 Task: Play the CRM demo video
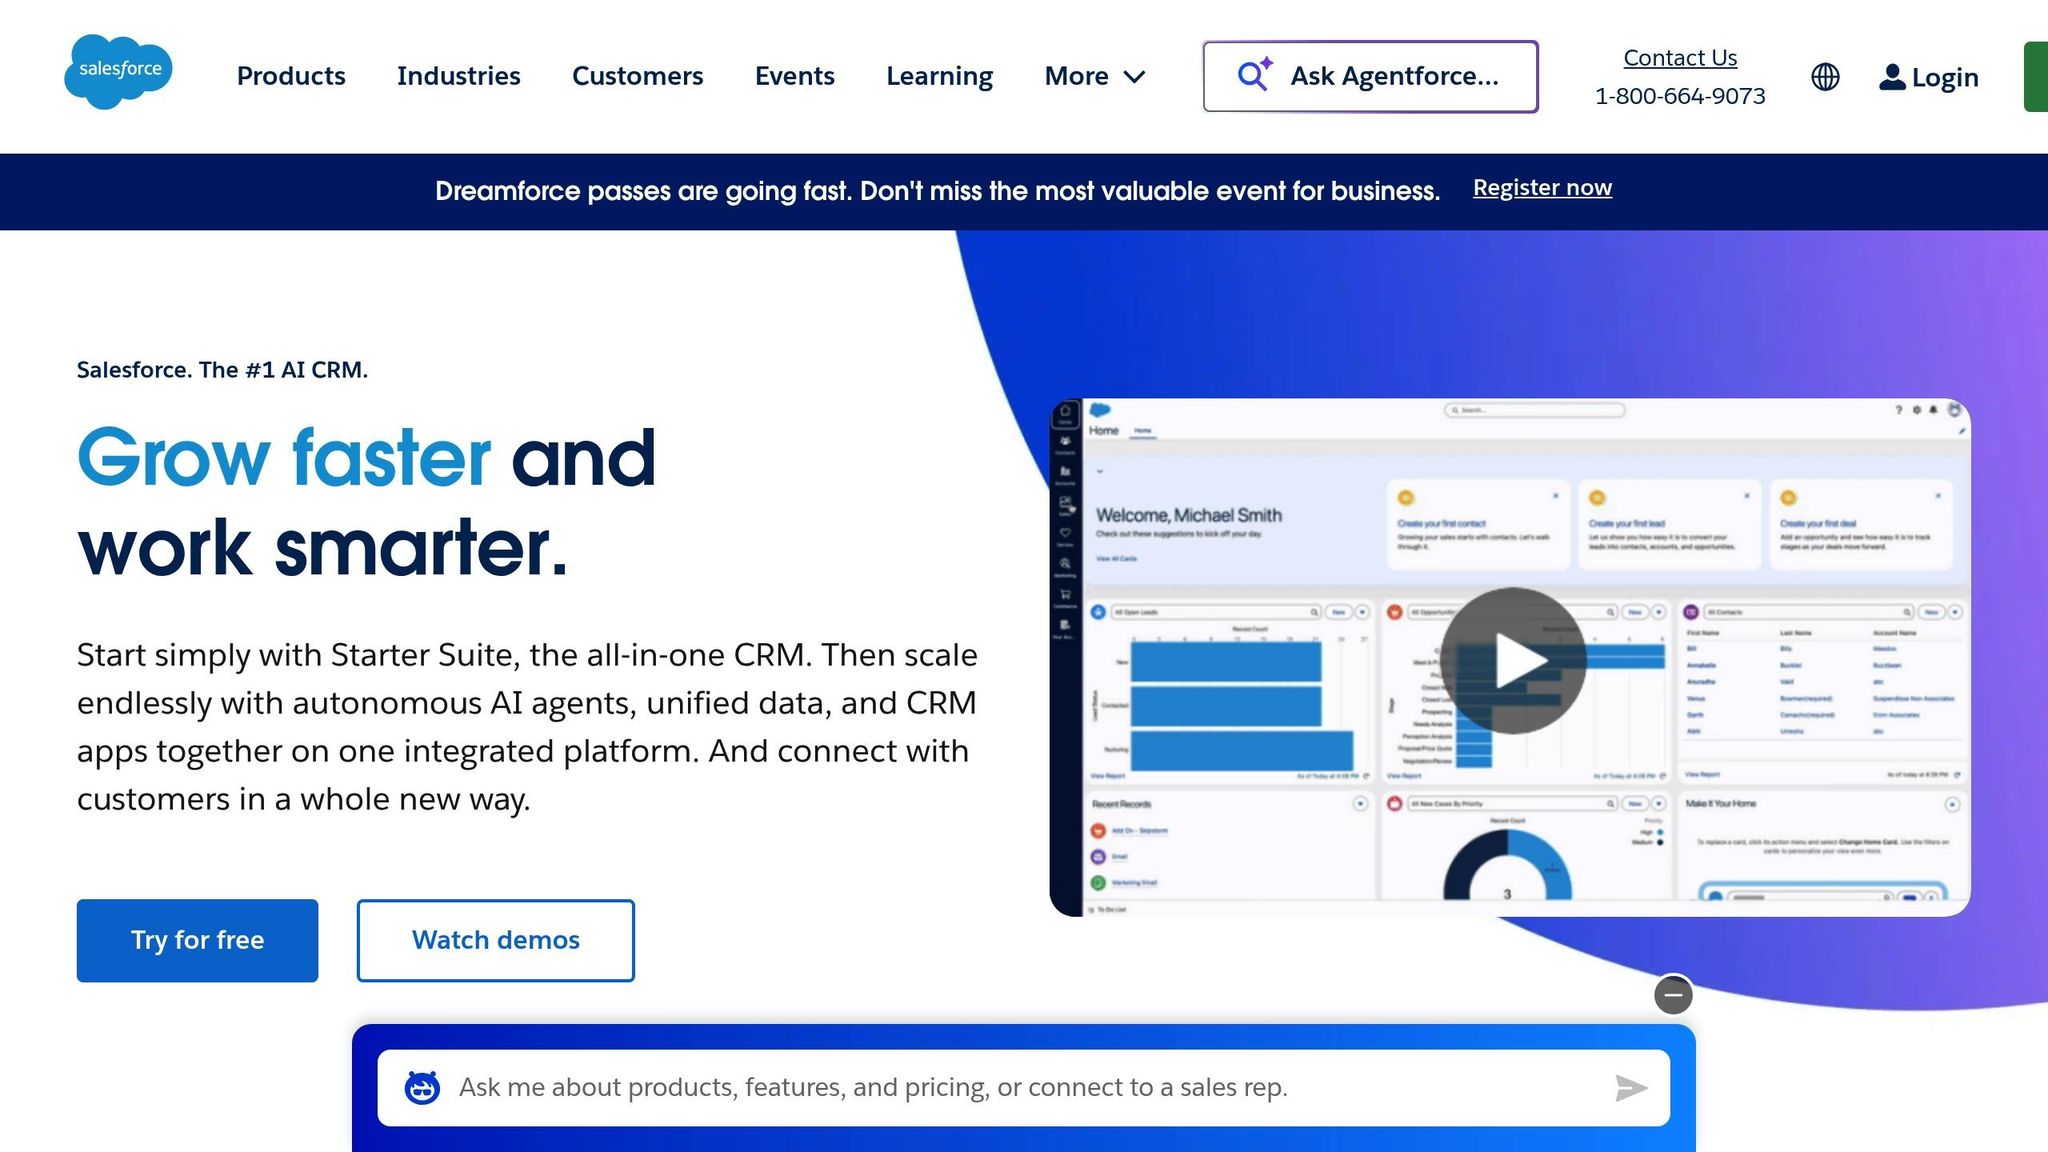pyautogui.click(x=1513, y=660)
